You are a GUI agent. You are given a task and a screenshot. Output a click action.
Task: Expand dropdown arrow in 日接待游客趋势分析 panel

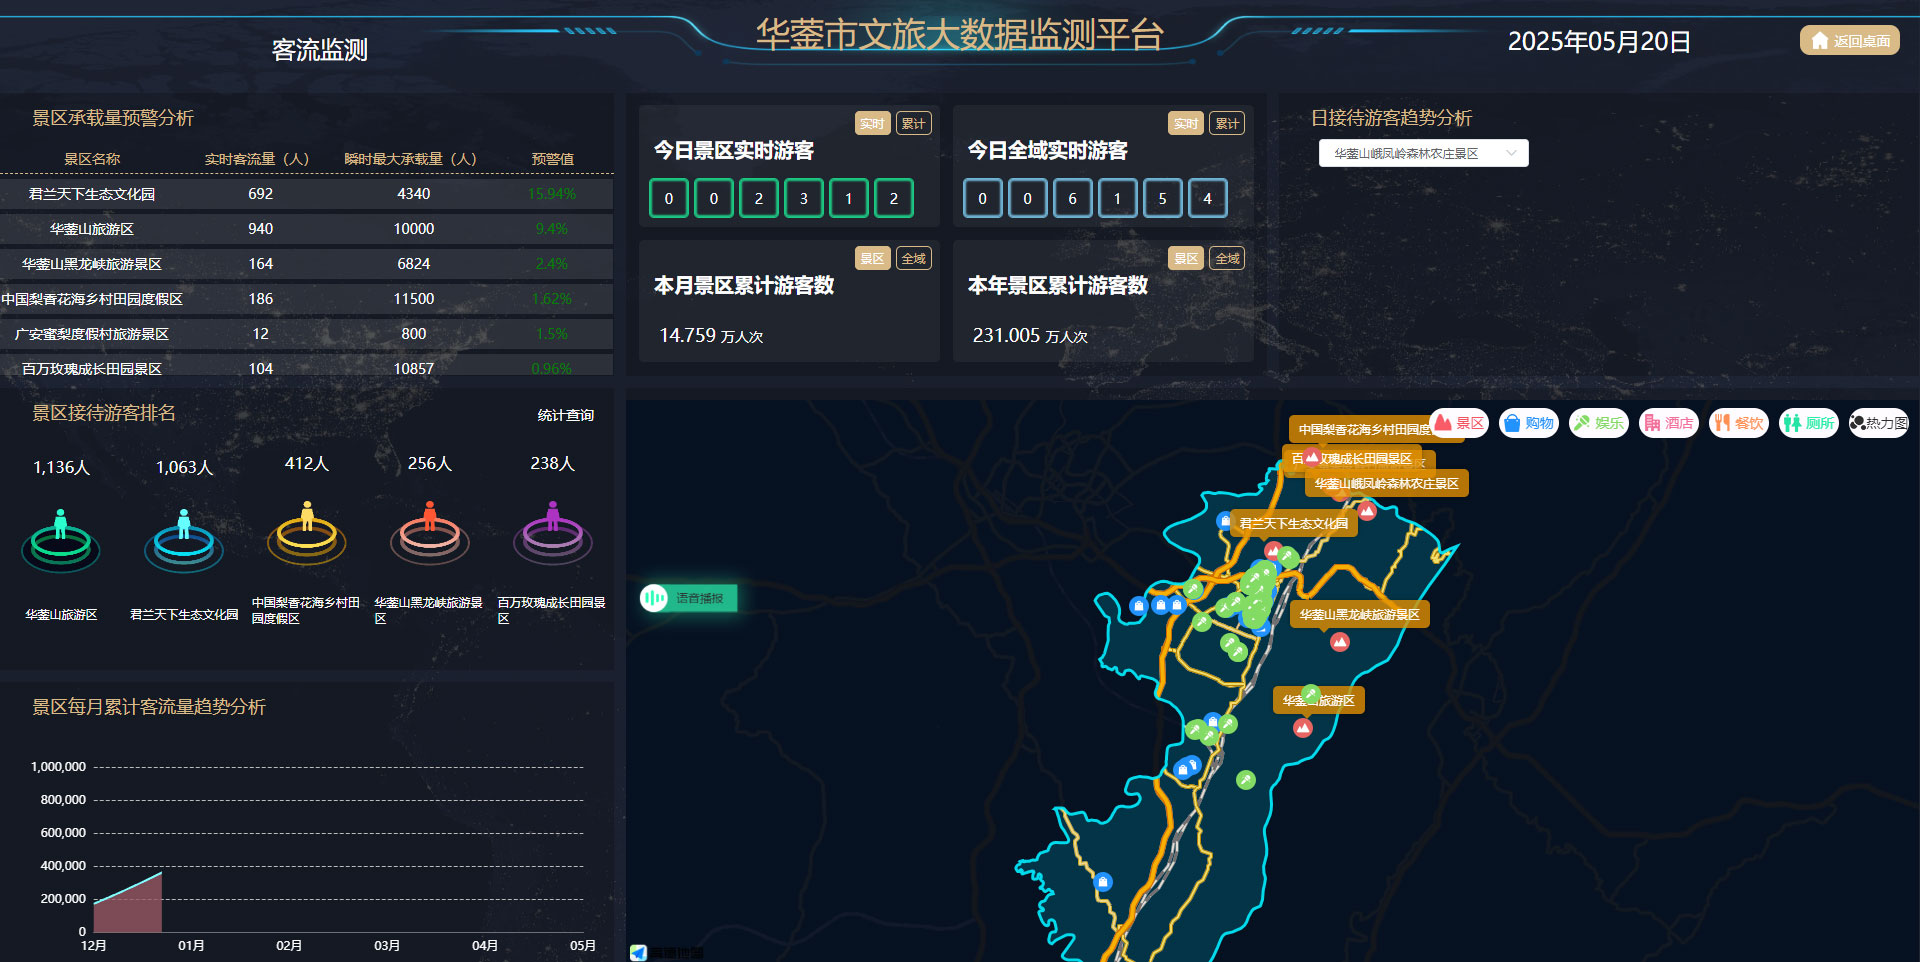coord(1511,153)
